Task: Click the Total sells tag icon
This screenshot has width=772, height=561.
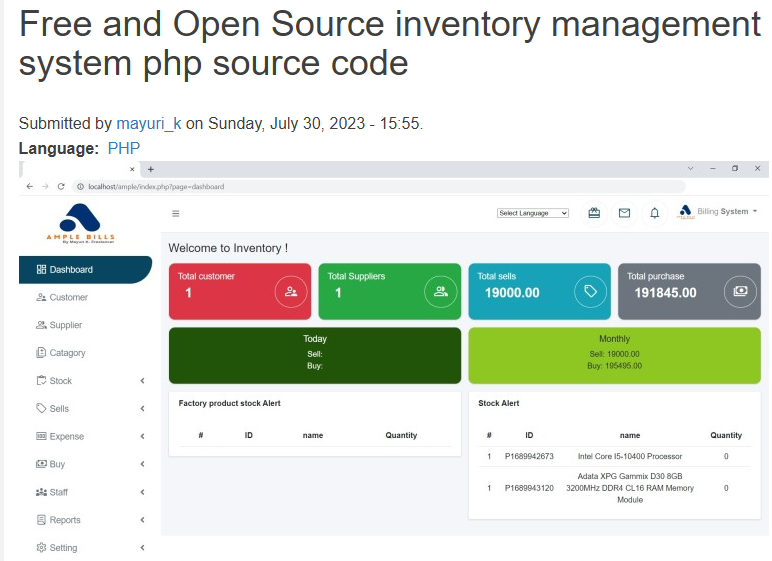Action: pyautogui.click(x=590, y=292)
